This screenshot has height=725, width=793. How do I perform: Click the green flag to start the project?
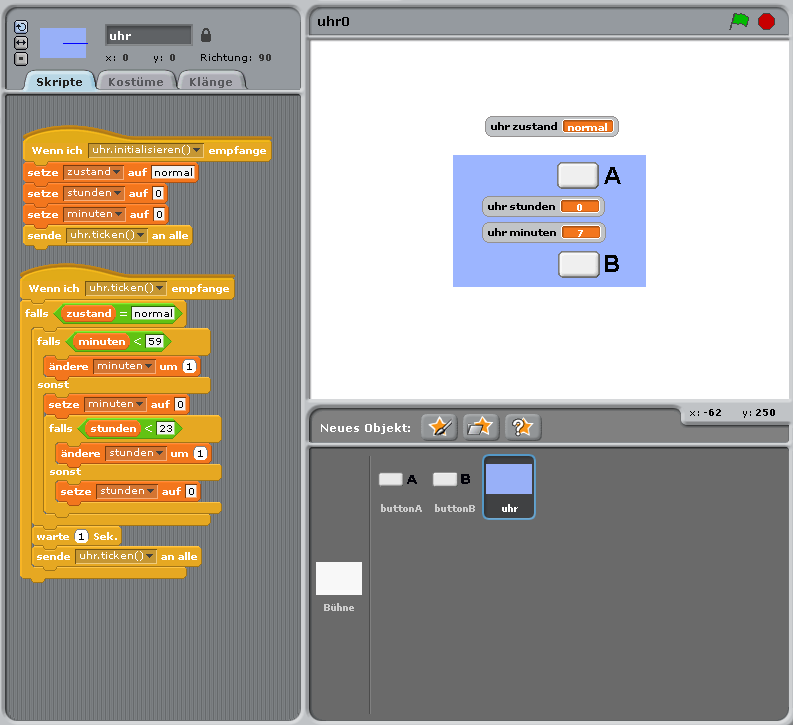[x=739, y=21]
